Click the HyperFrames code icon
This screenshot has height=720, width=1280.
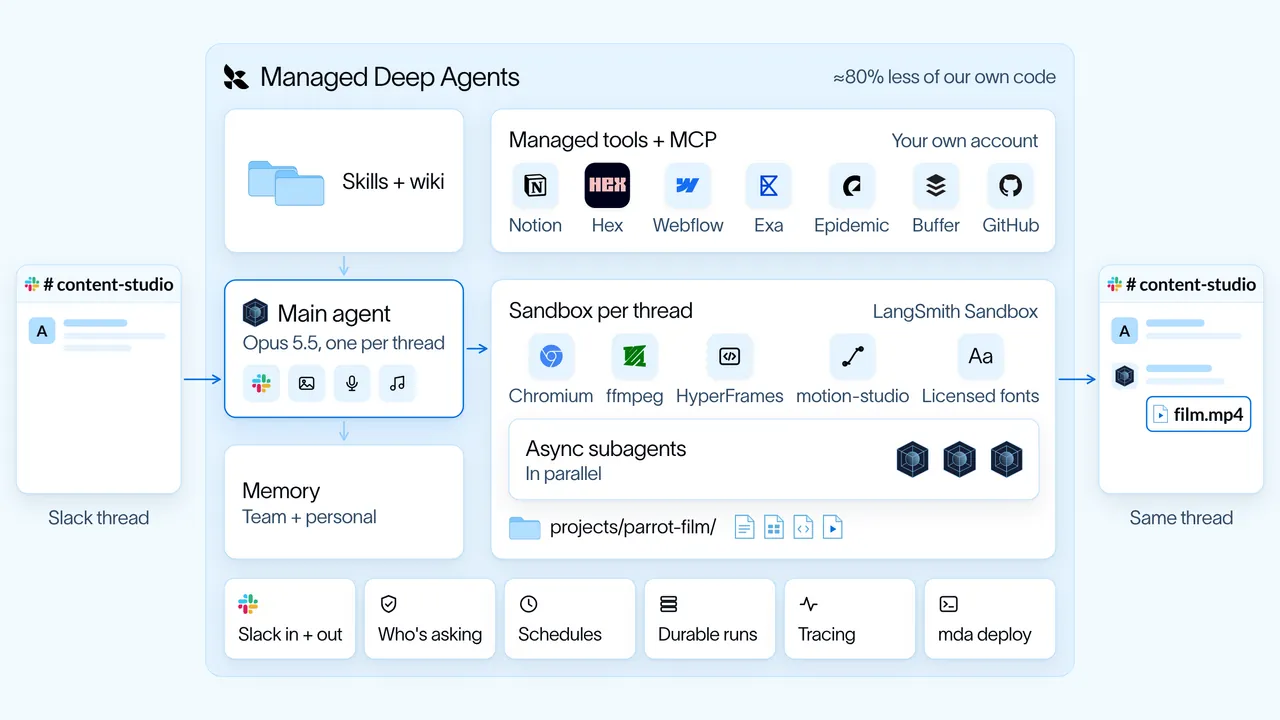pos(729,357)
